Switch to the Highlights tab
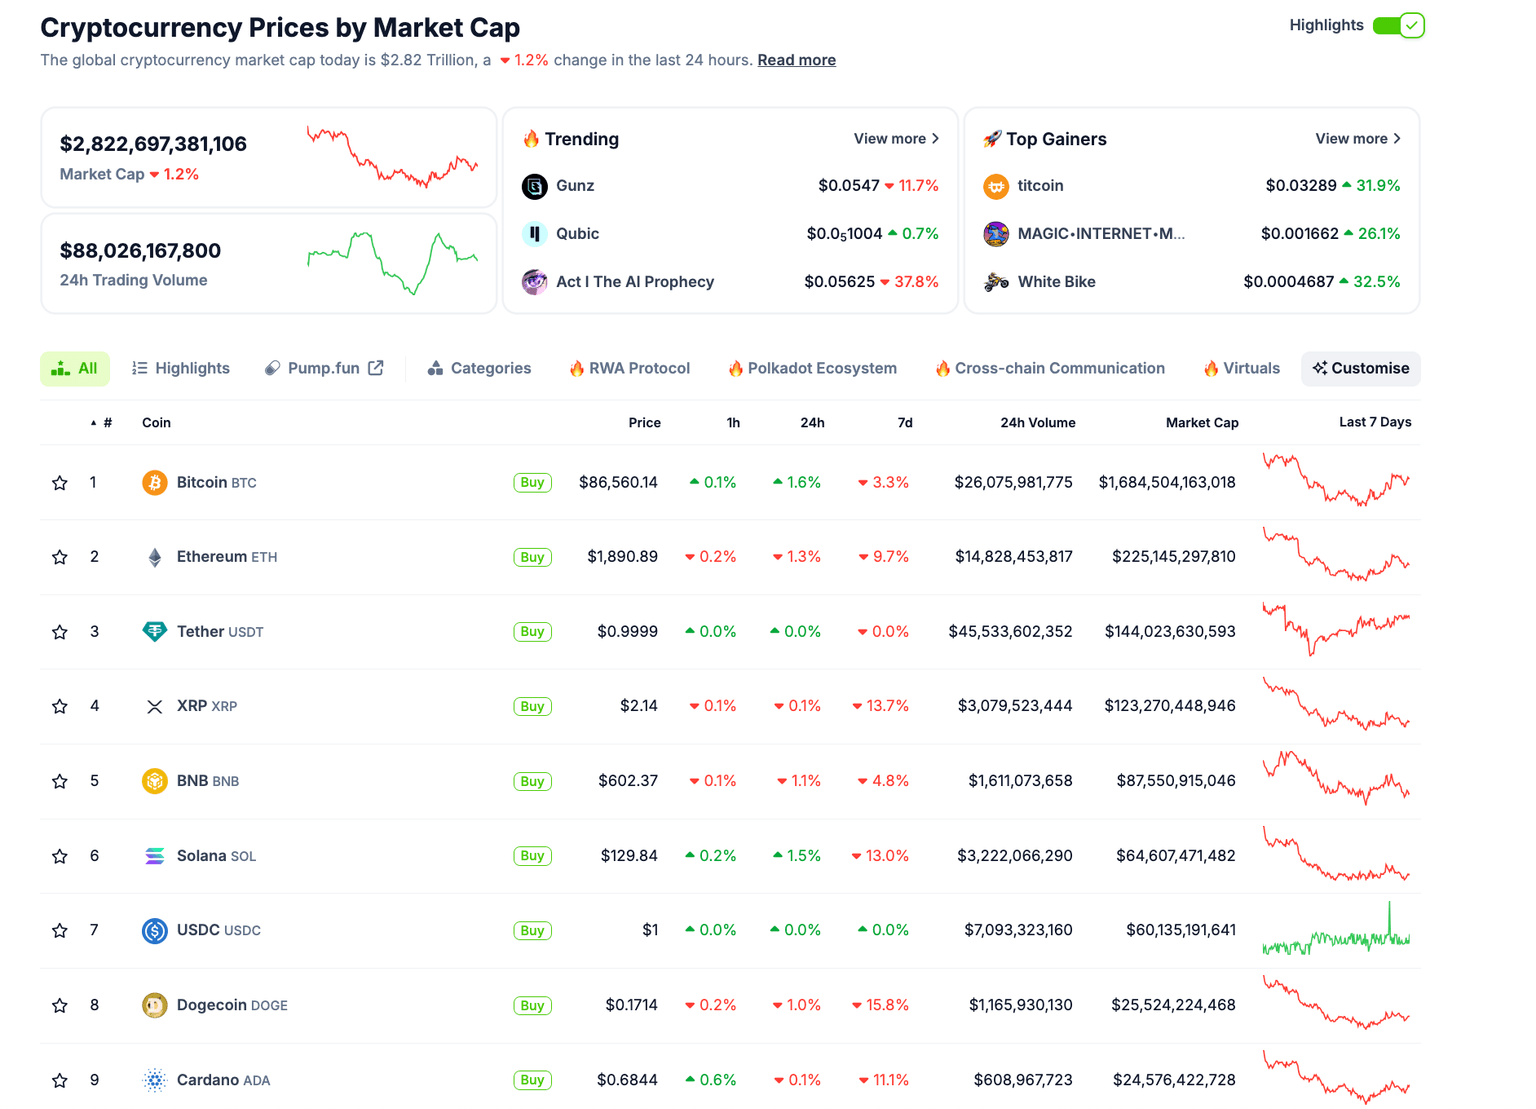 [x=180, y=368]
